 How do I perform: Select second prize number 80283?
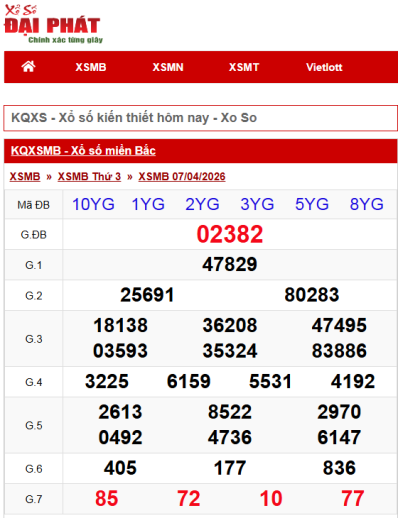(x=312, y=295)
